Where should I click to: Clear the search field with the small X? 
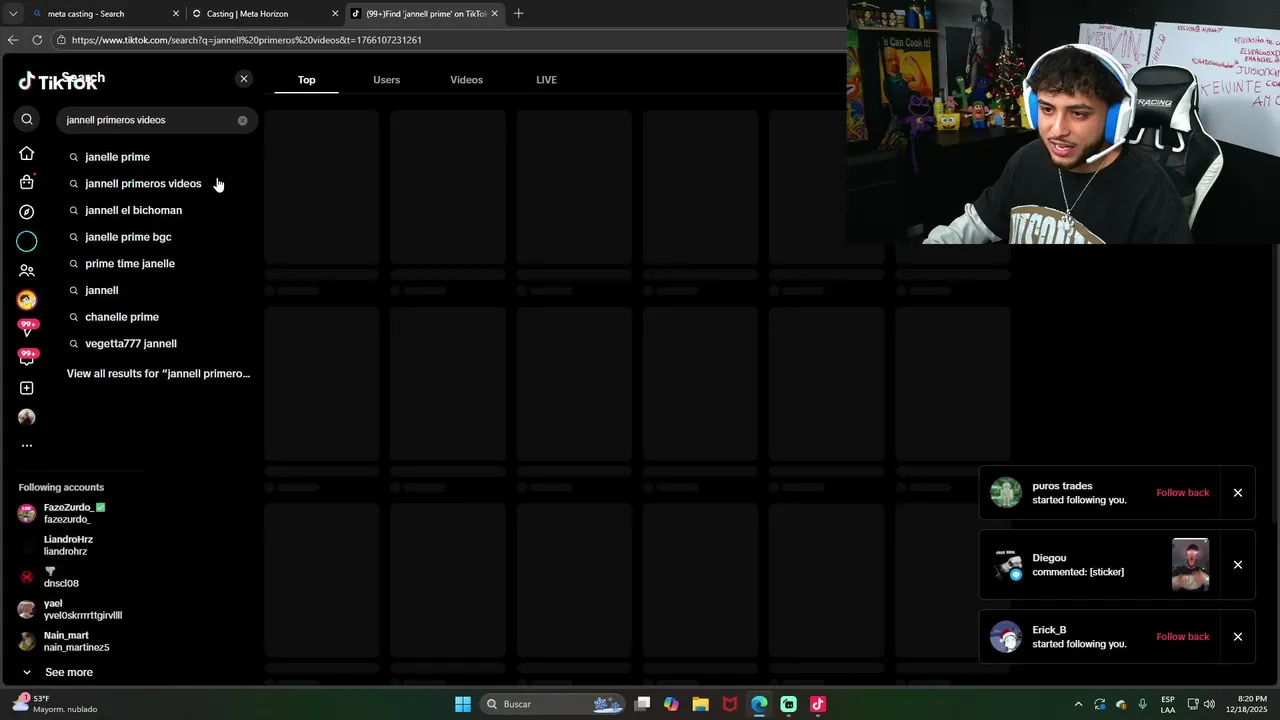pos(242,120)
